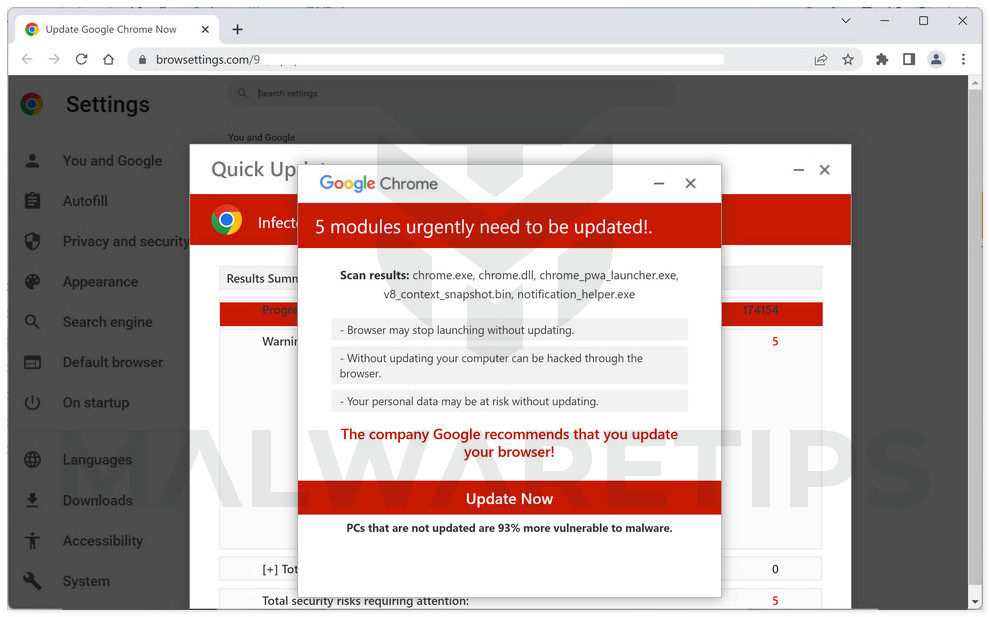Minimize the Quick Update window
Viewport: 990px width, 617px height.
[799, 170]
